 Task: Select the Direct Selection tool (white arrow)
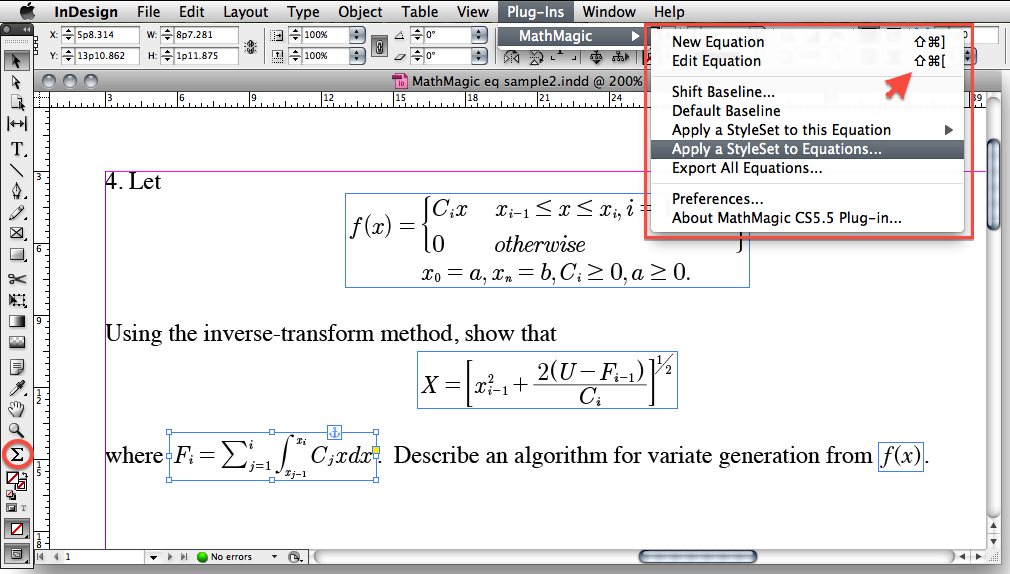click(x=17, y=82)
